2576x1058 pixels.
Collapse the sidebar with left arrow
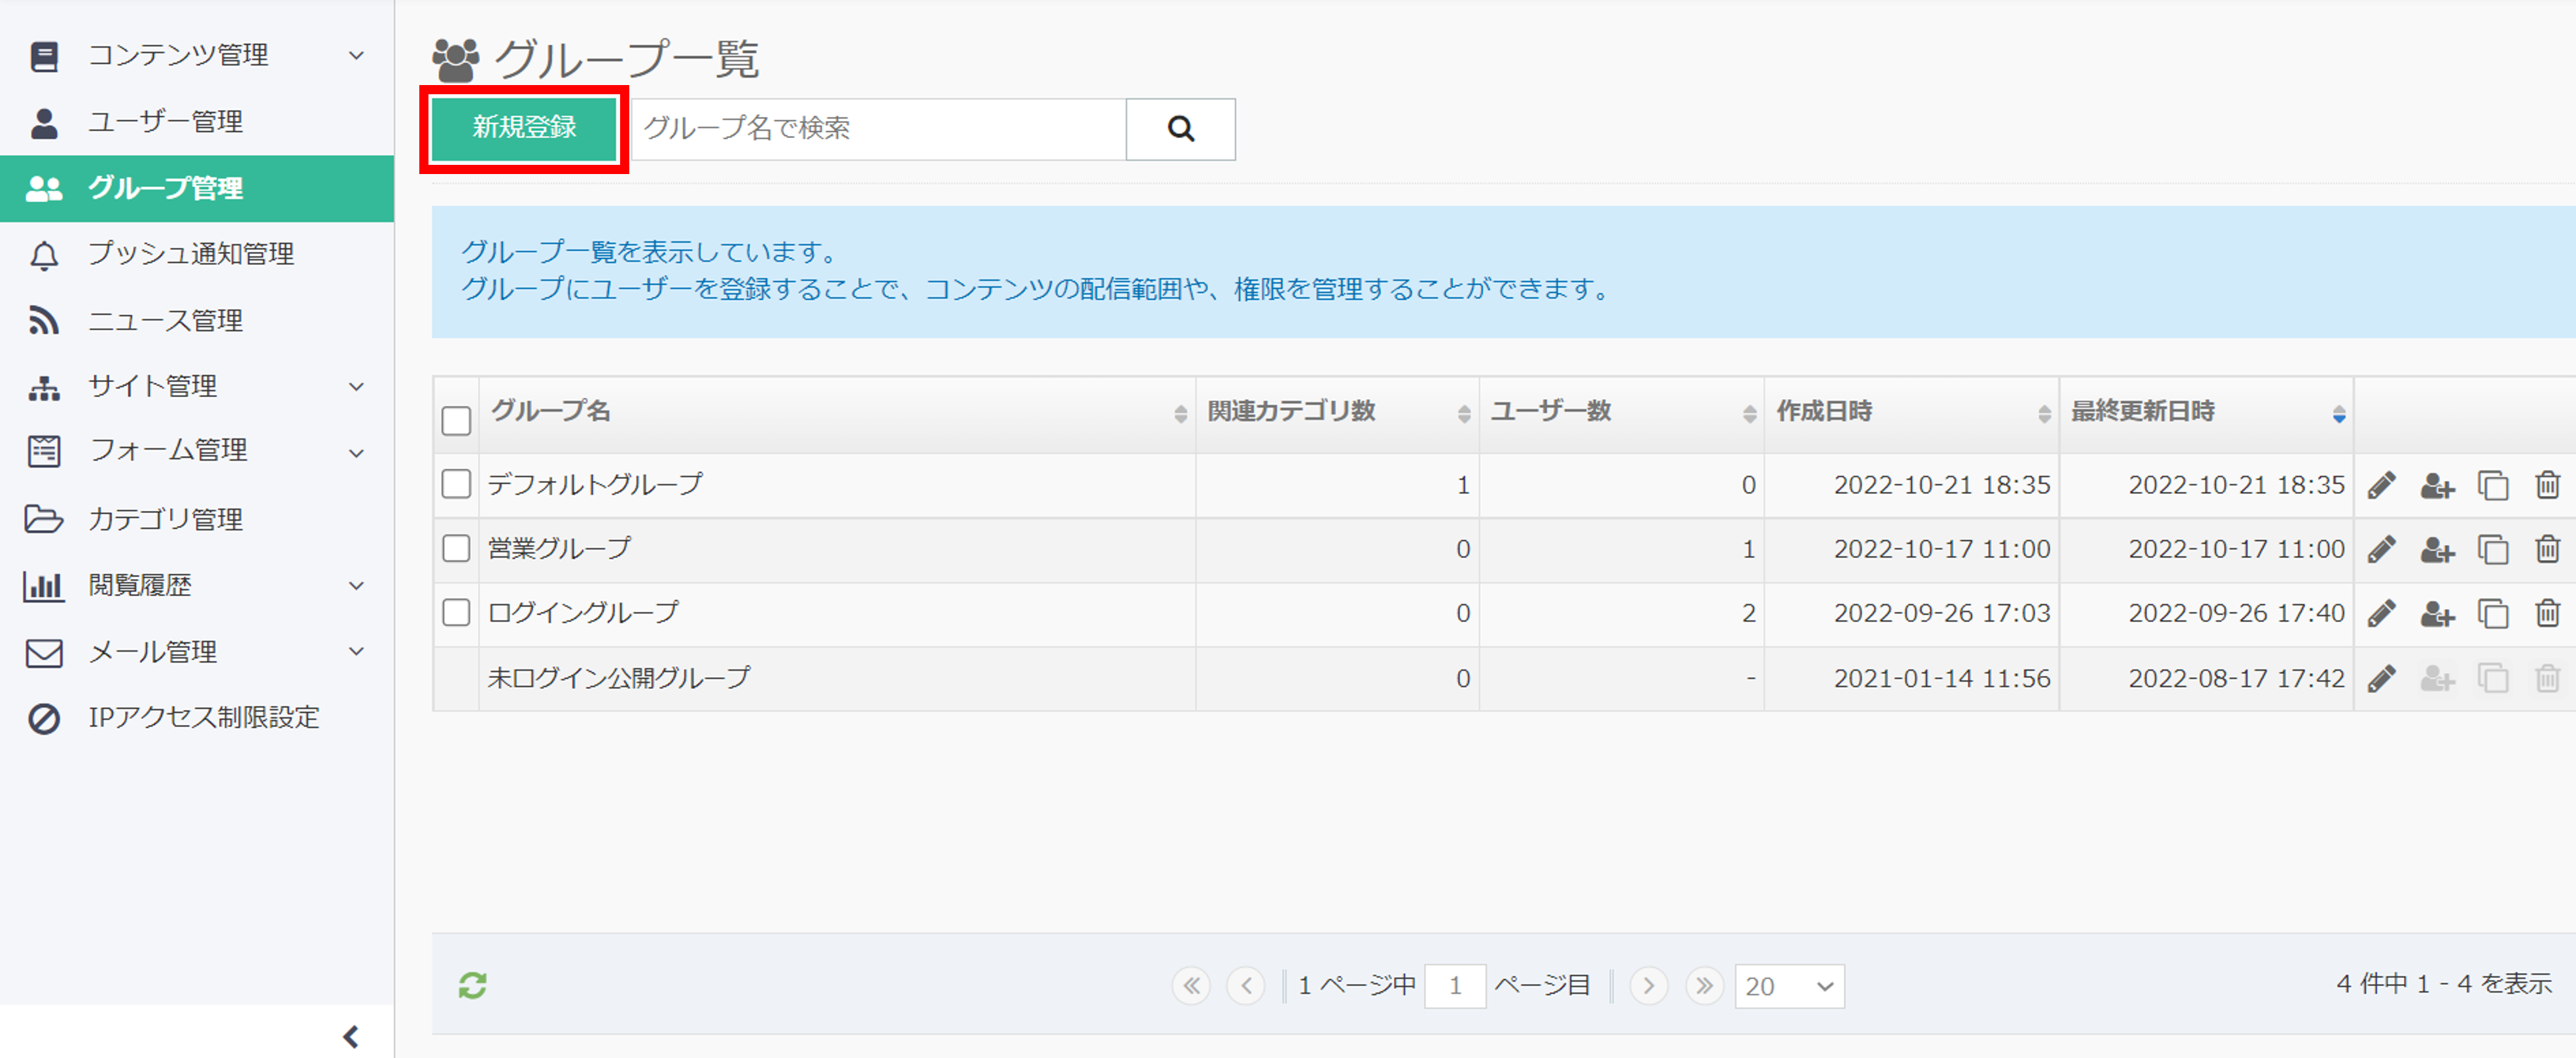point(351,1036)
